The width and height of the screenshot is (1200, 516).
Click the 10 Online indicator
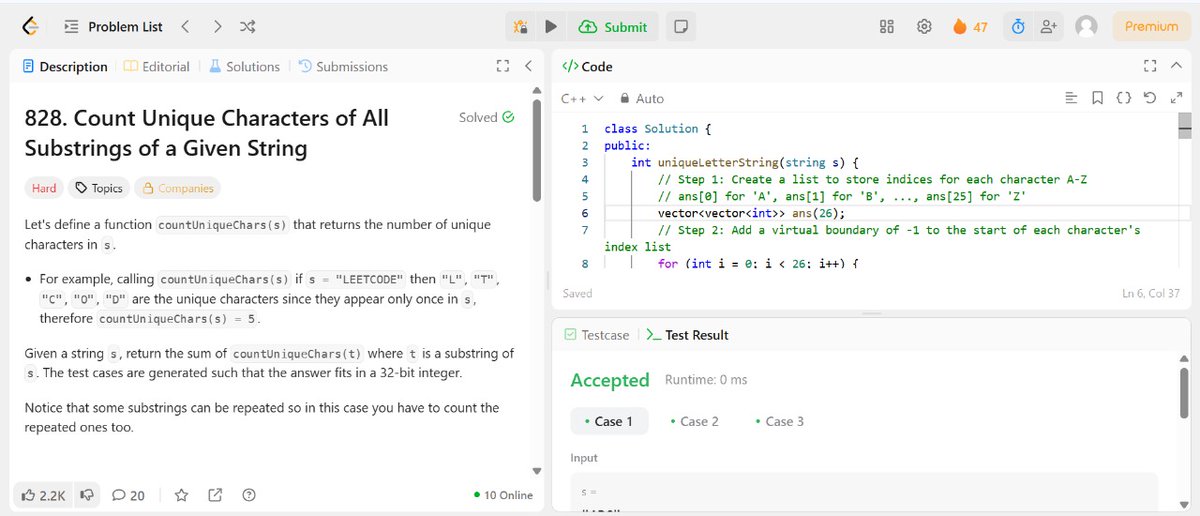503,495
